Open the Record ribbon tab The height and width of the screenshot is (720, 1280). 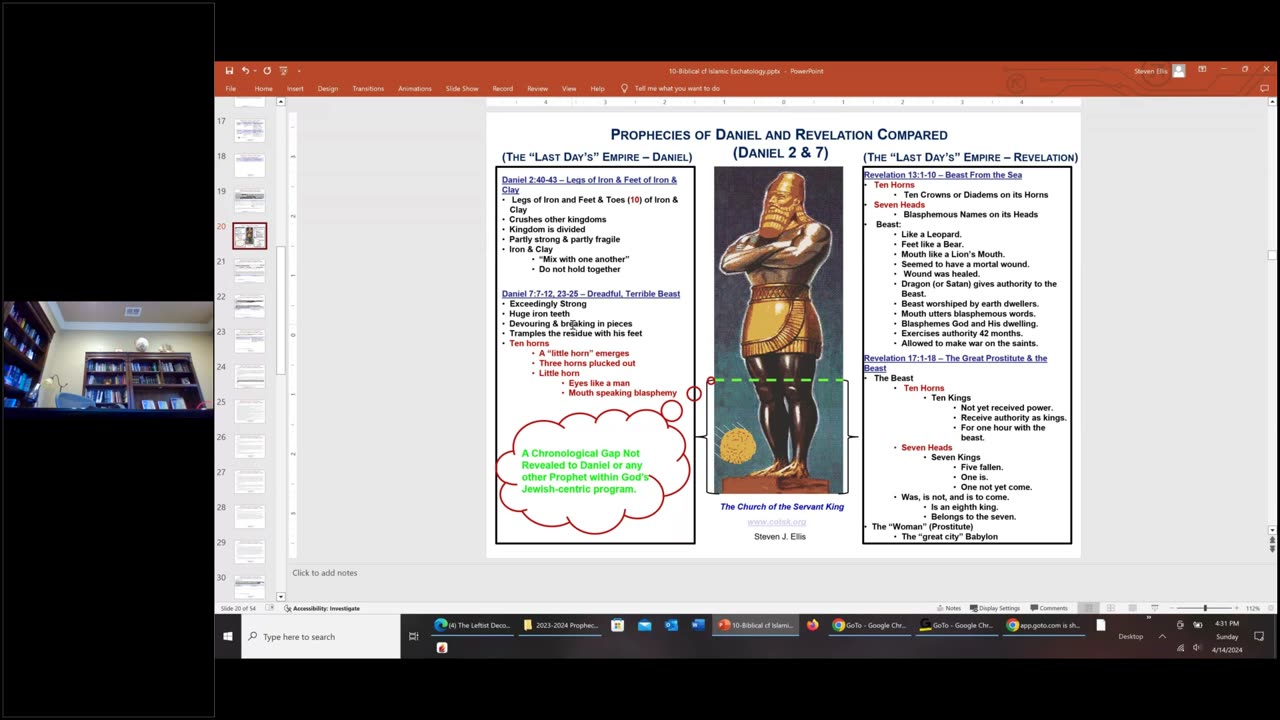pos(502,88)
